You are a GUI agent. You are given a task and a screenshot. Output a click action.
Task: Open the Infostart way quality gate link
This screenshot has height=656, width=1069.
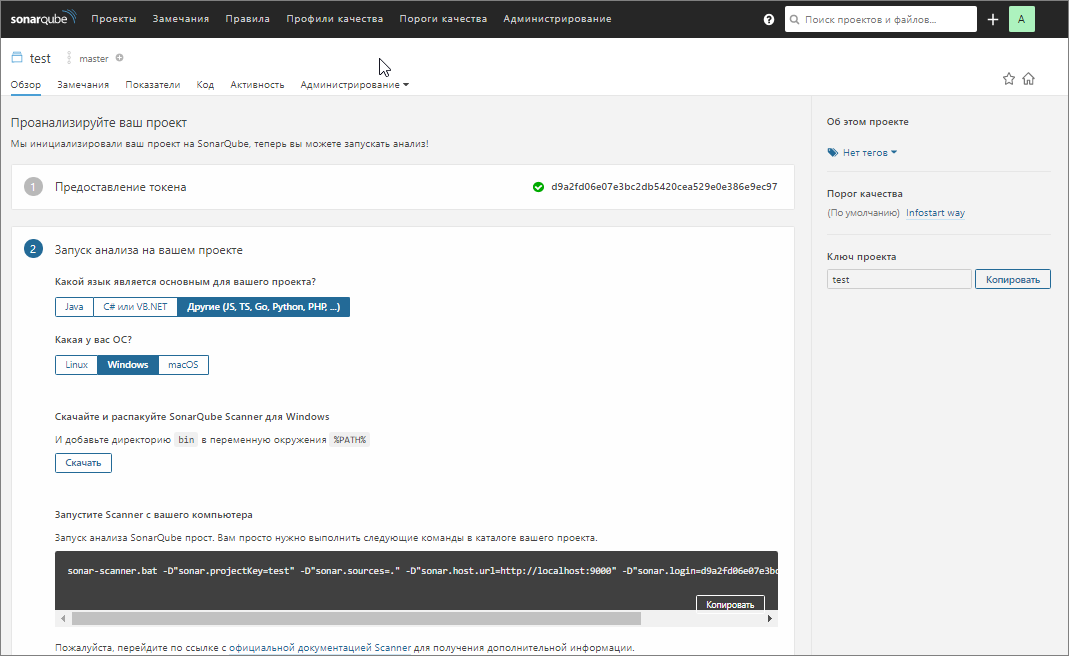(x=935, y=213)
